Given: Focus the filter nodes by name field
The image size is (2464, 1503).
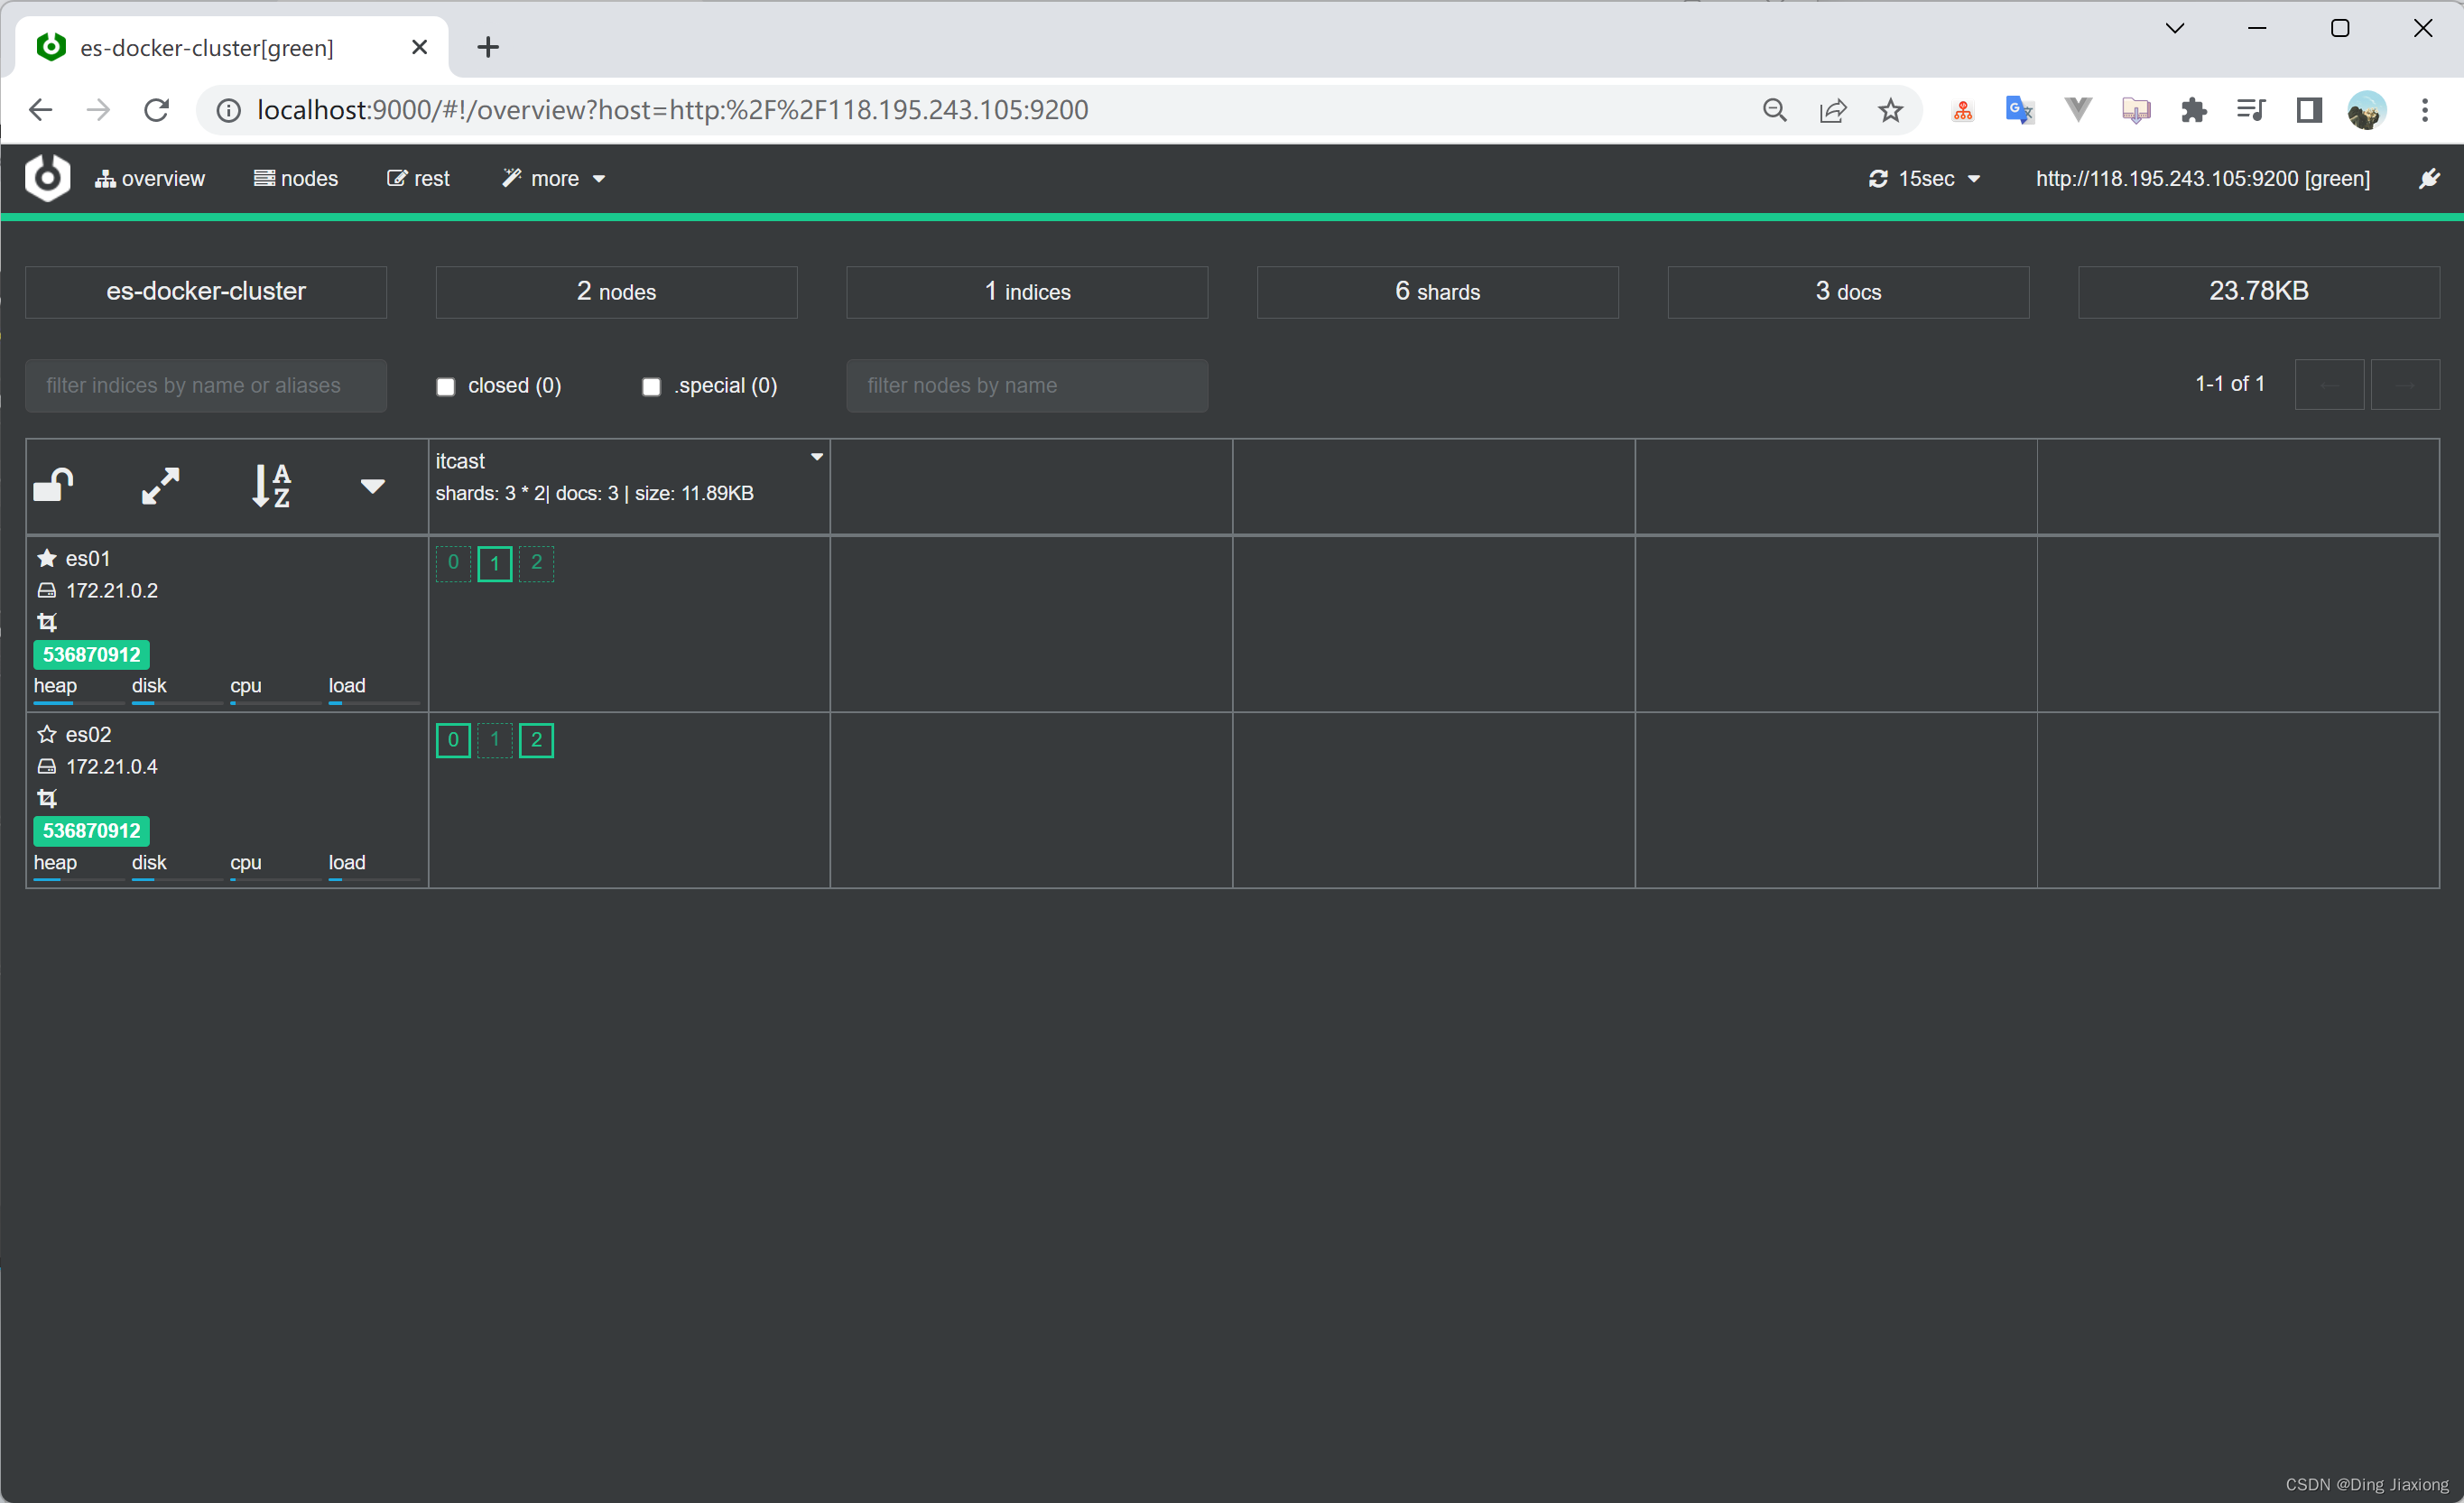Looking at the screenshot, I should (1027, 386).
